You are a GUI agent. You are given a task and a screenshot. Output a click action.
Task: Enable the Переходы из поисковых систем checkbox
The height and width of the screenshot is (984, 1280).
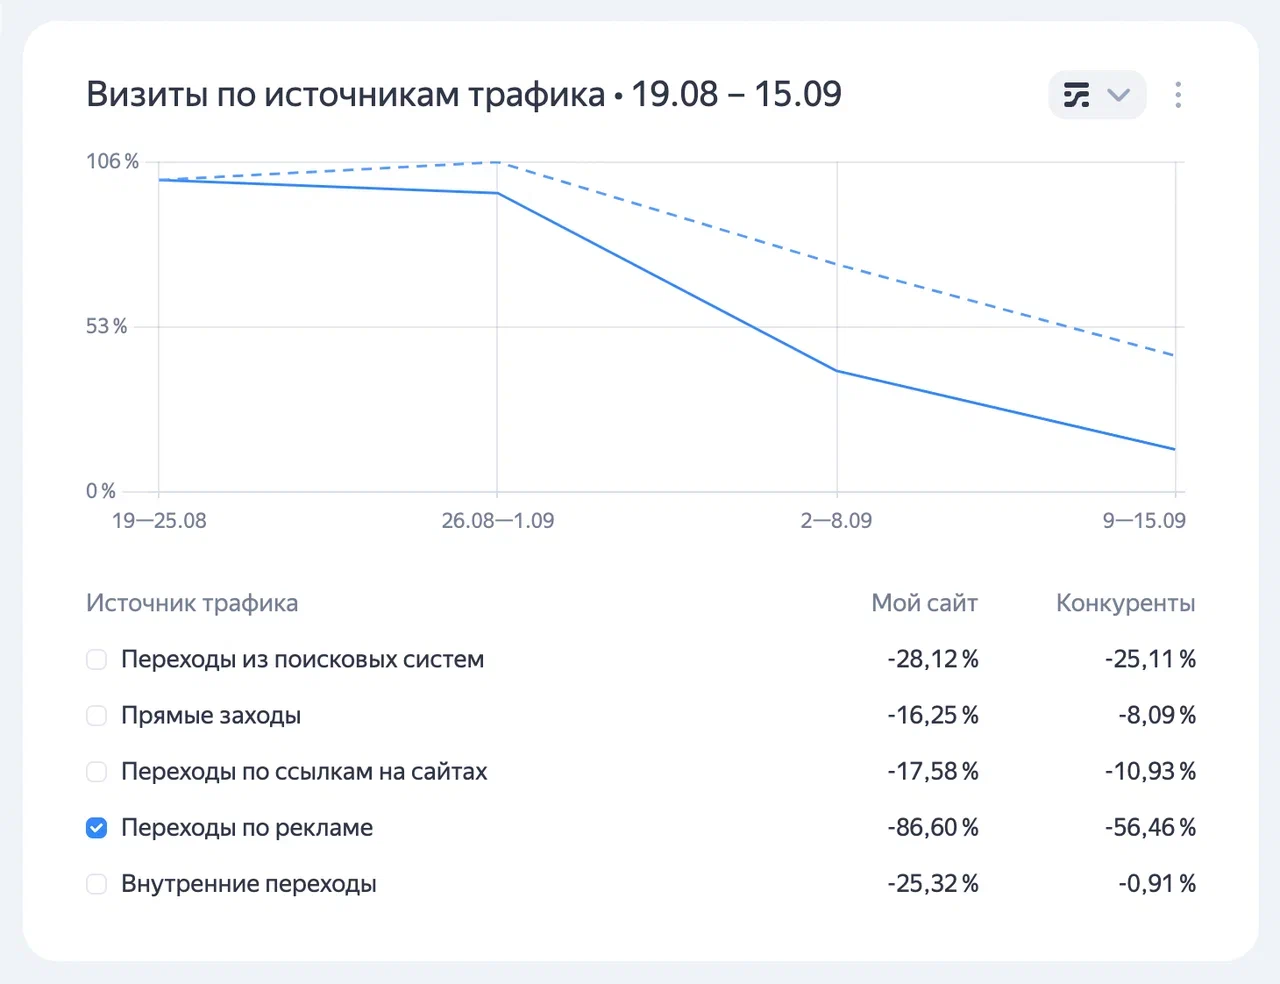(97, 660)
